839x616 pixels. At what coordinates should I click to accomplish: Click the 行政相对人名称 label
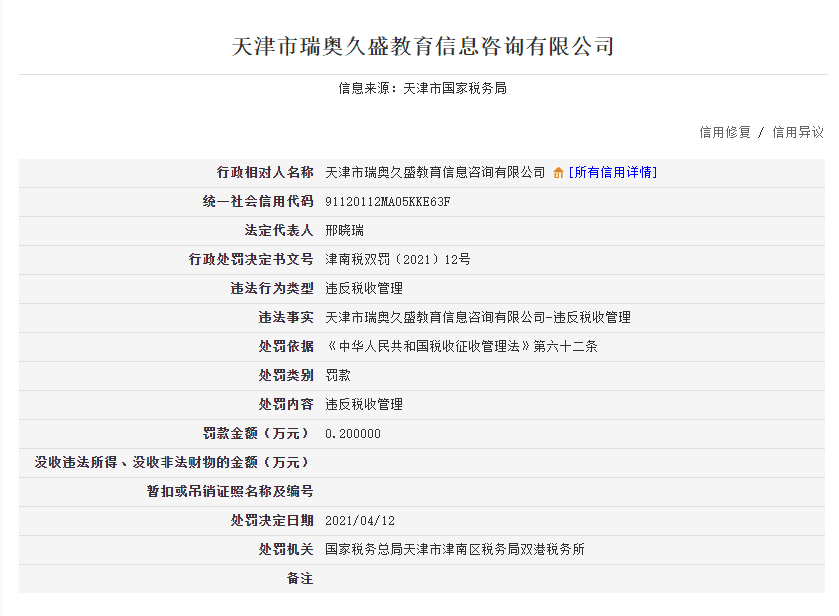coord(265,172)
